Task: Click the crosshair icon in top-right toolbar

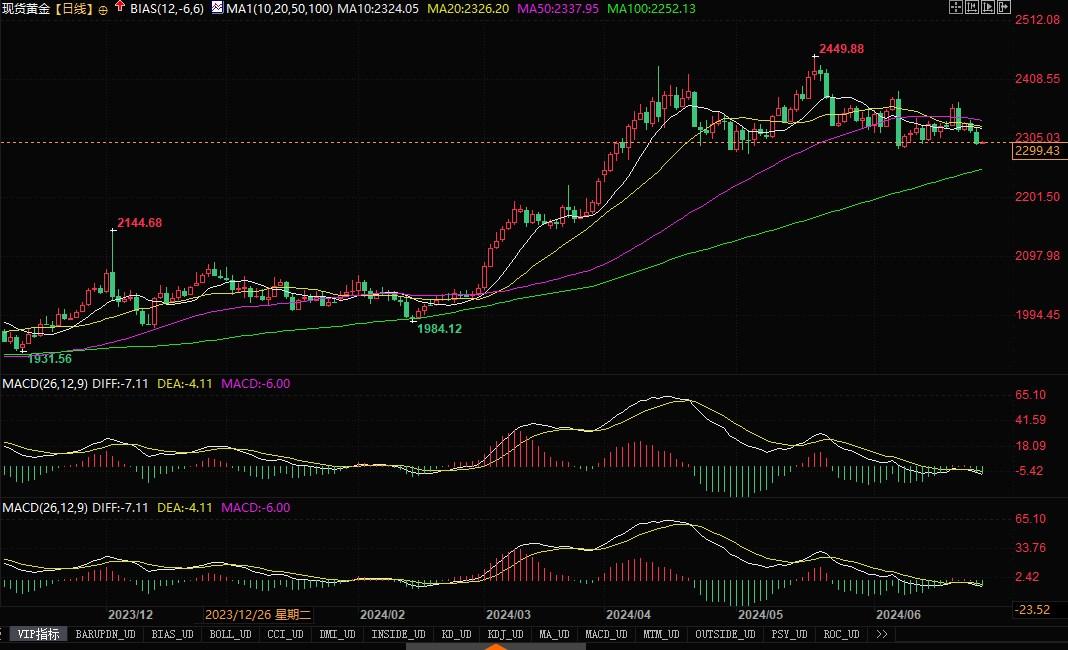Action: pyautogui.click(x=958, y=8)
